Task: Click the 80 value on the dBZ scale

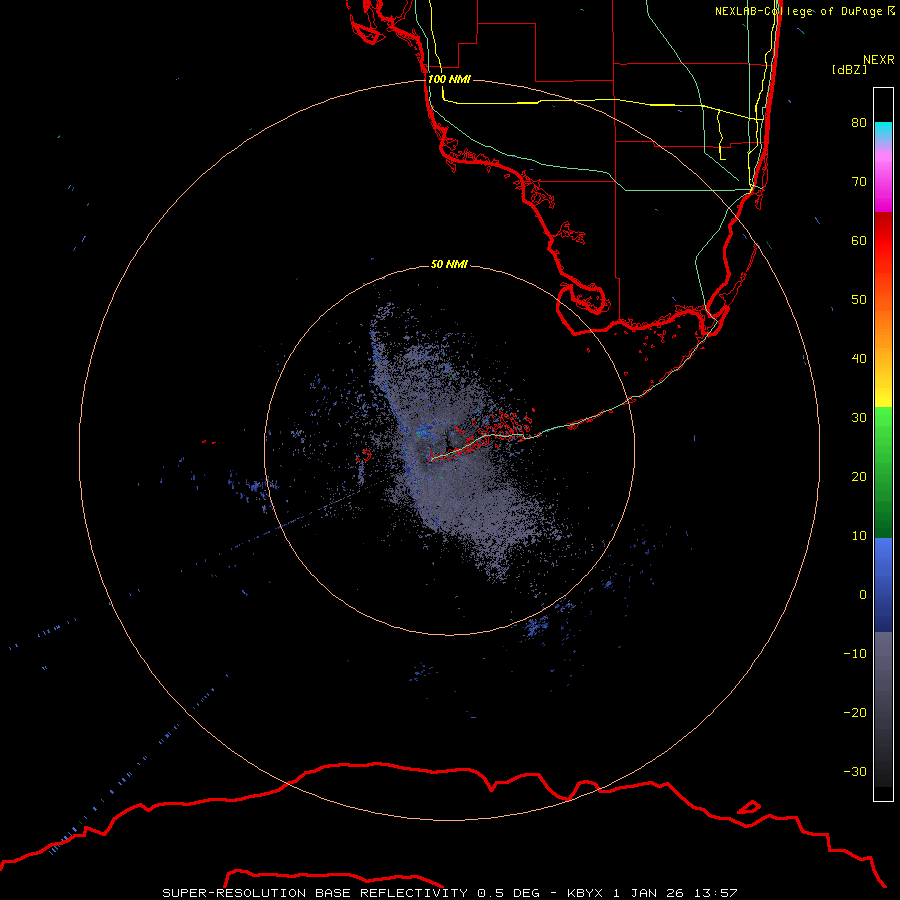Action: tap(859, 122)
